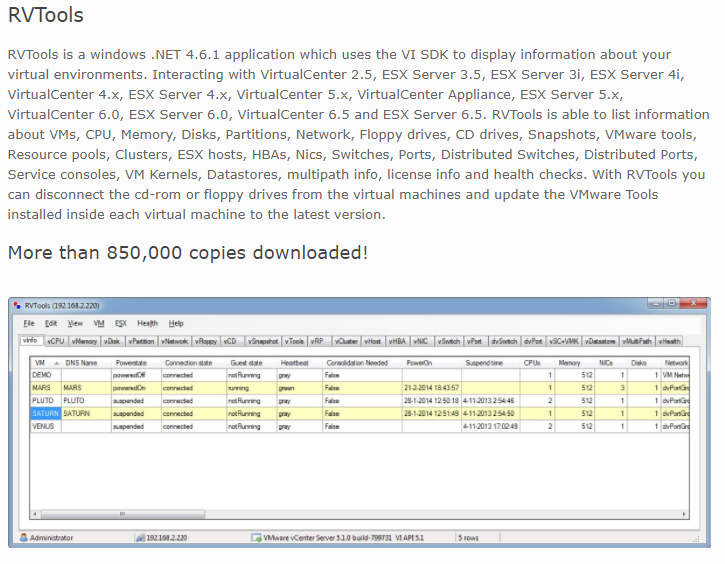The image size is (725, 564).
Task: Show the dvPort tab
Action: click(x=533, y=341)
